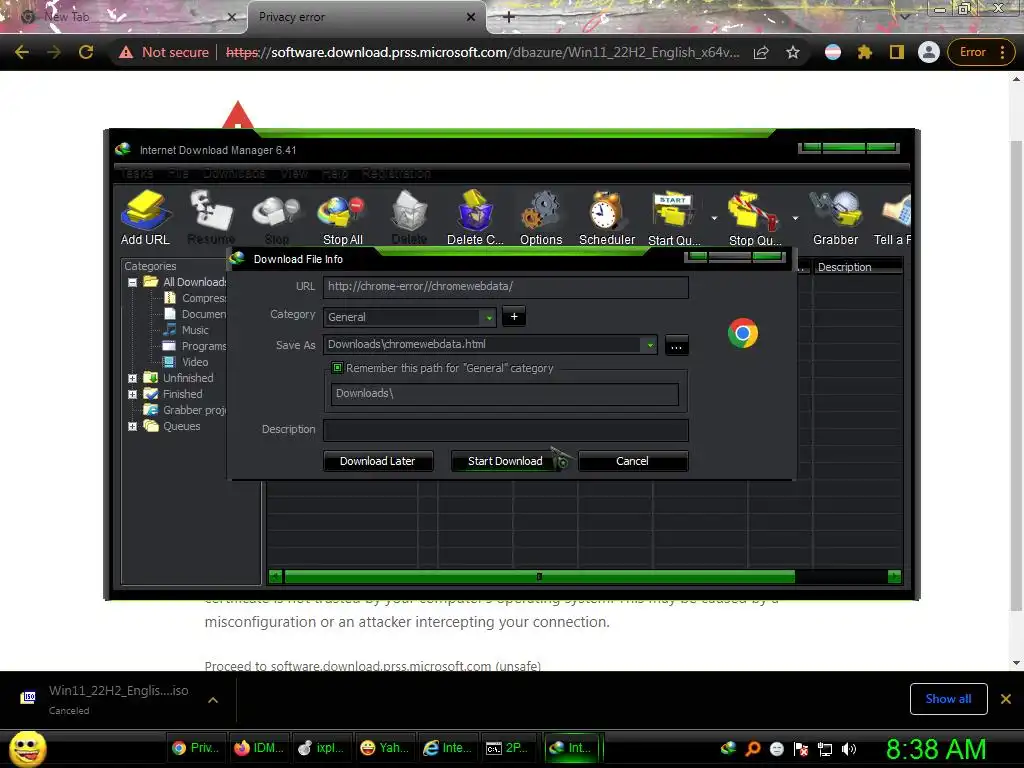
Task: Click the IDM horizontal scrollbar right arrow
Action: point(894,577)
